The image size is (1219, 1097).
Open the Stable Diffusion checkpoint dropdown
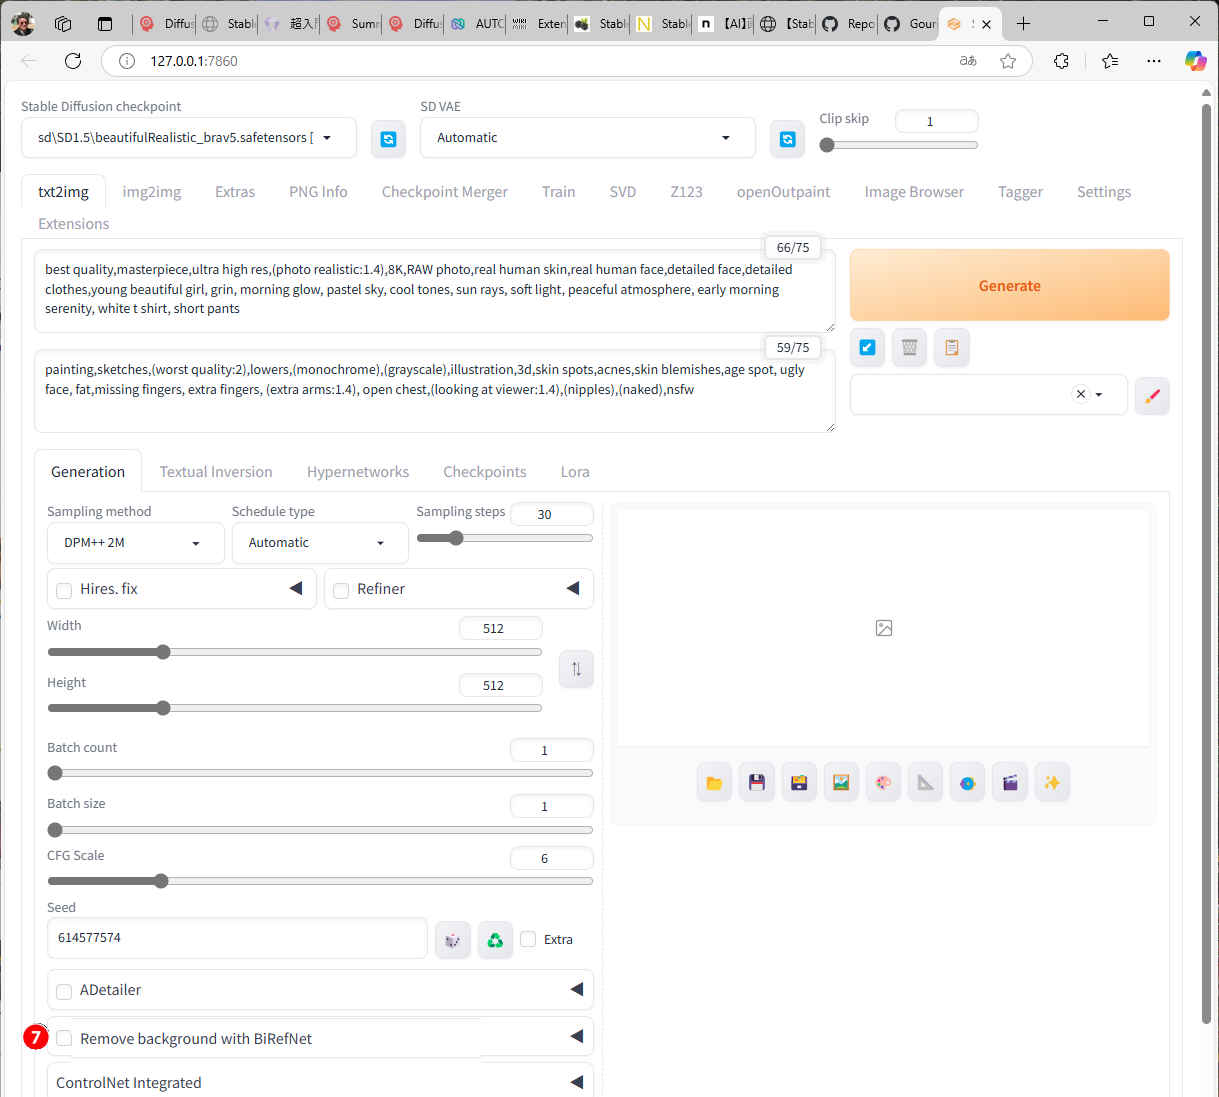click(188, 138)
